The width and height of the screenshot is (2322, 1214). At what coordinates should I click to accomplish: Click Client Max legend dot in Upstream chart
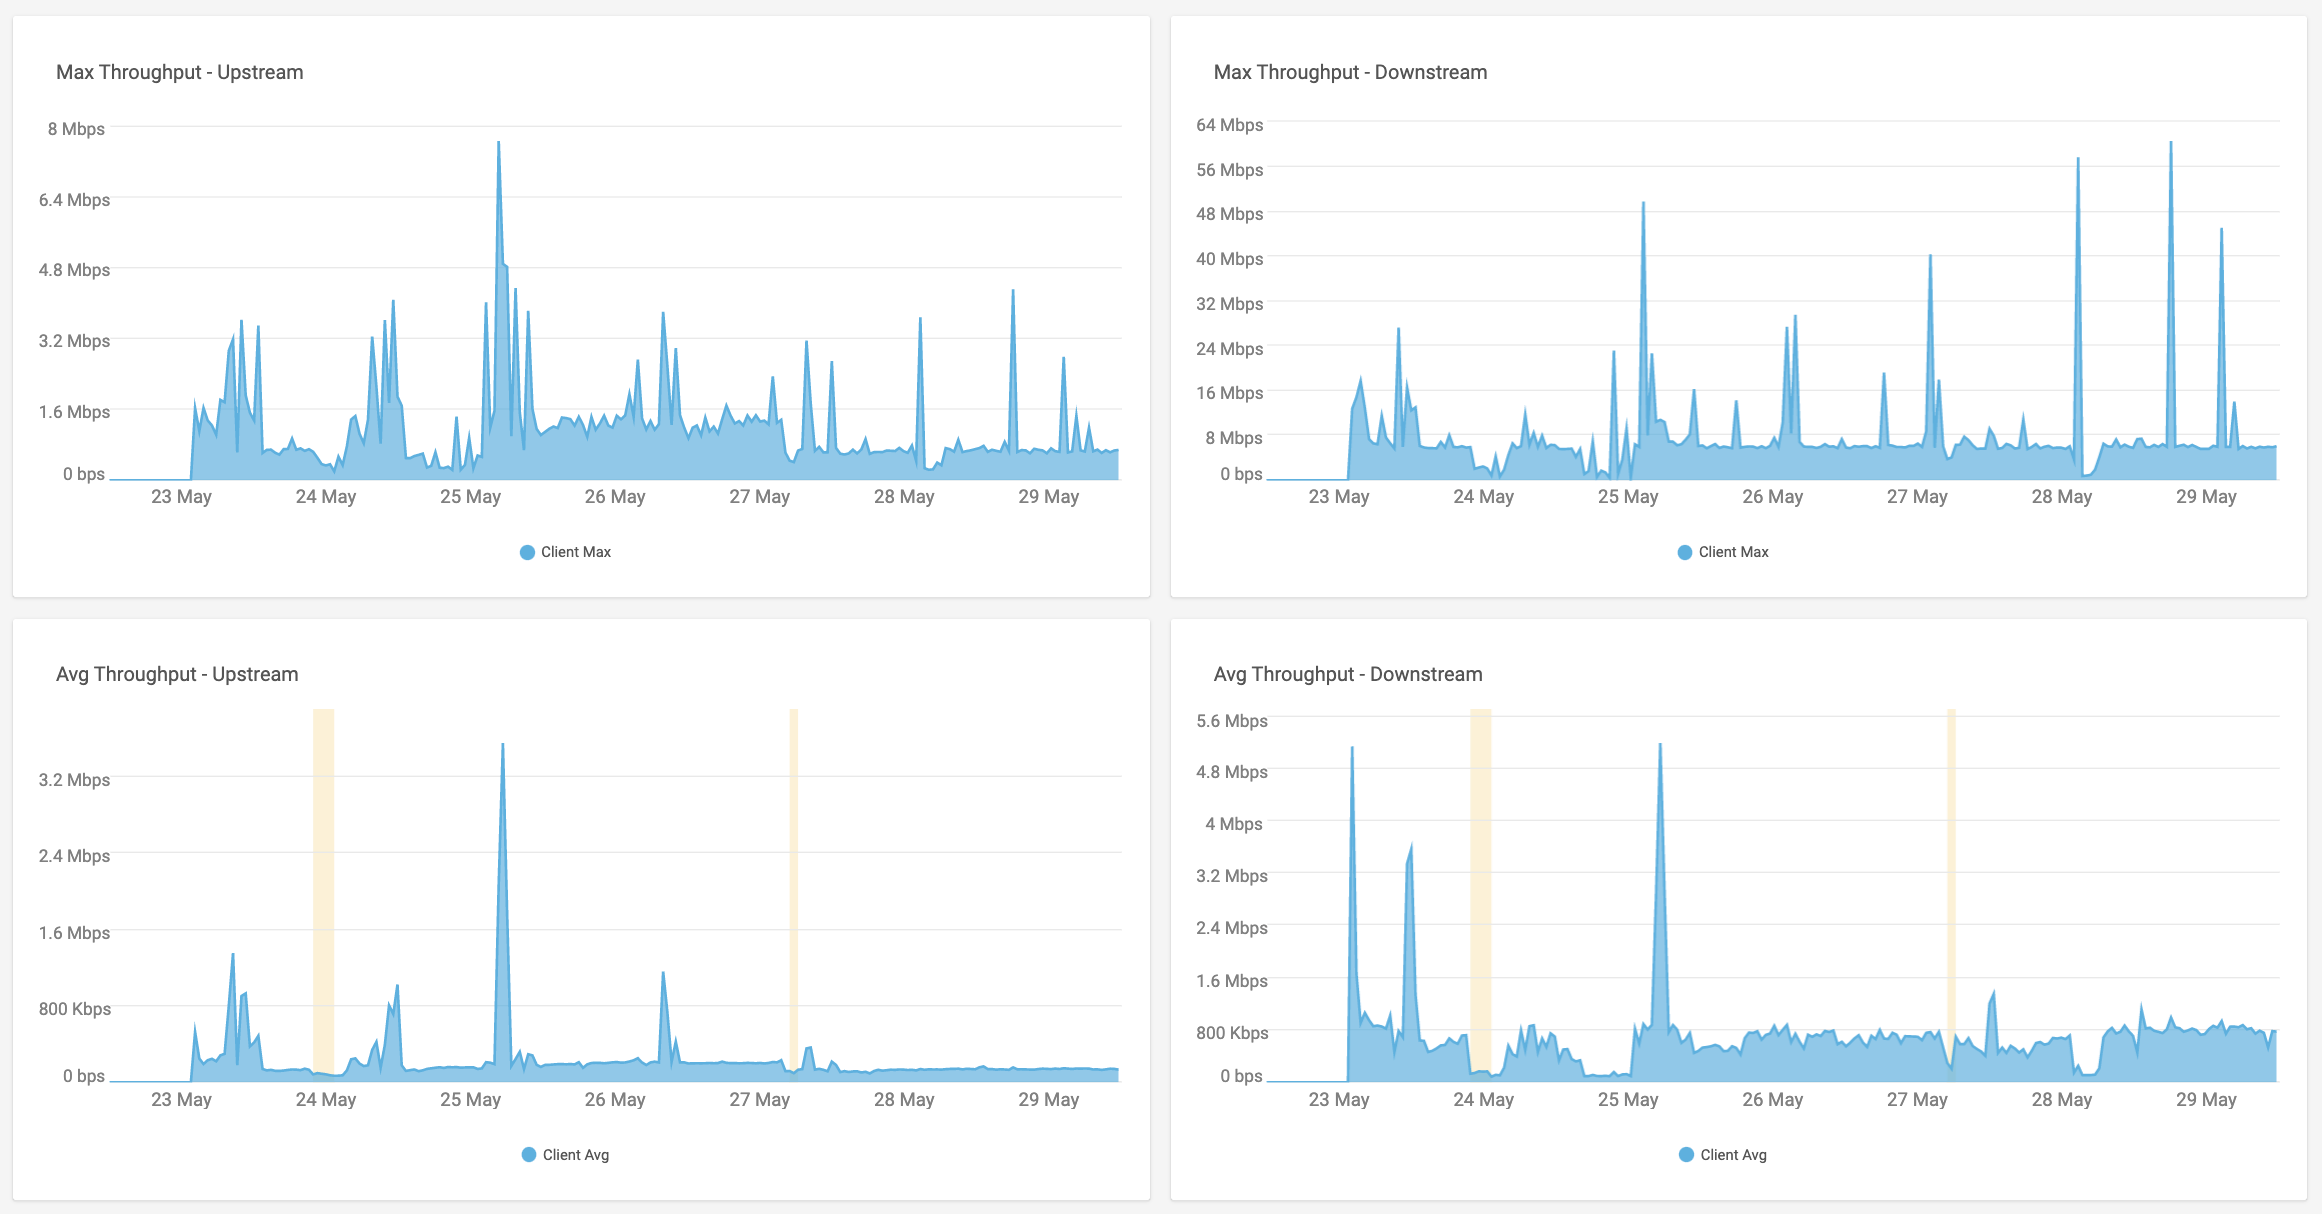pos(527,552)
